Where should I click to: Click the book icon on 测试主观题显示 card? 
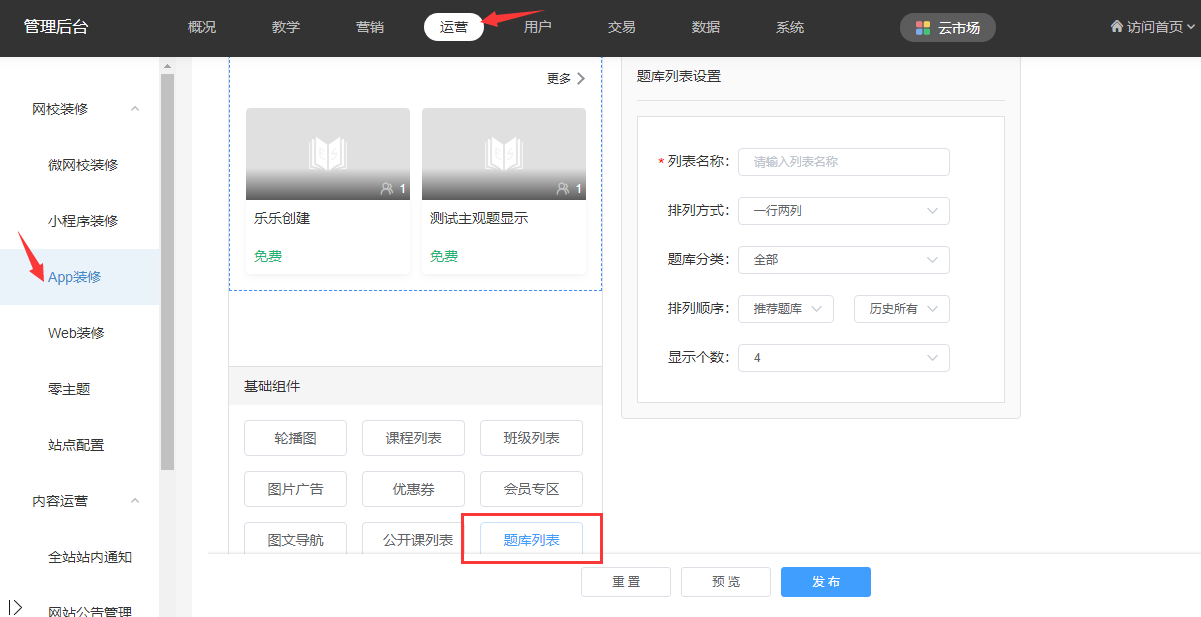(503, 153)
